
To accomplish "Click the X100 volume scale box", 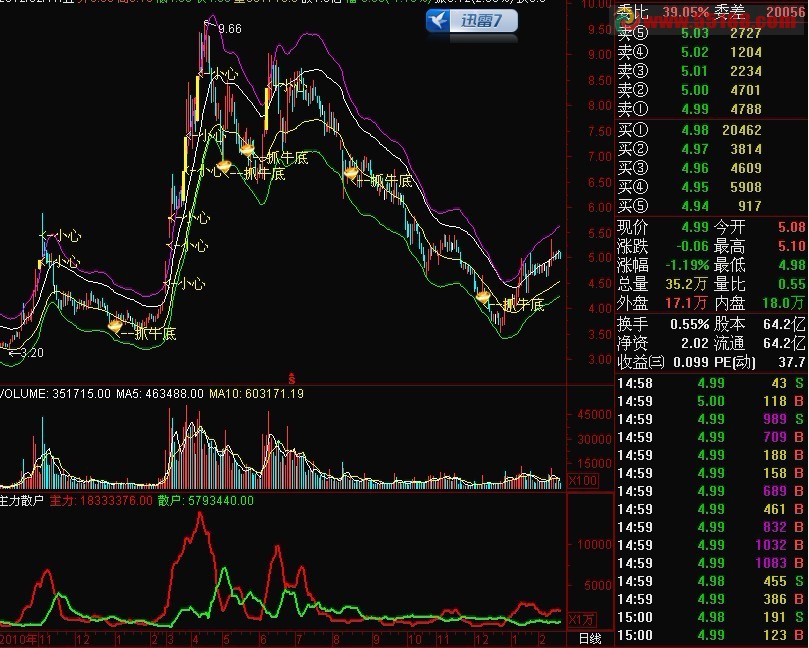I will [584, 481].
